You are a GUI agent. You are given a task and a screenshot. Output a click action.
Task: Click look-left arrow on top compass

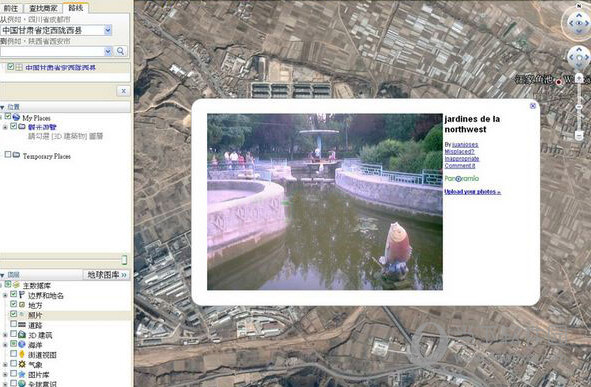571,23
